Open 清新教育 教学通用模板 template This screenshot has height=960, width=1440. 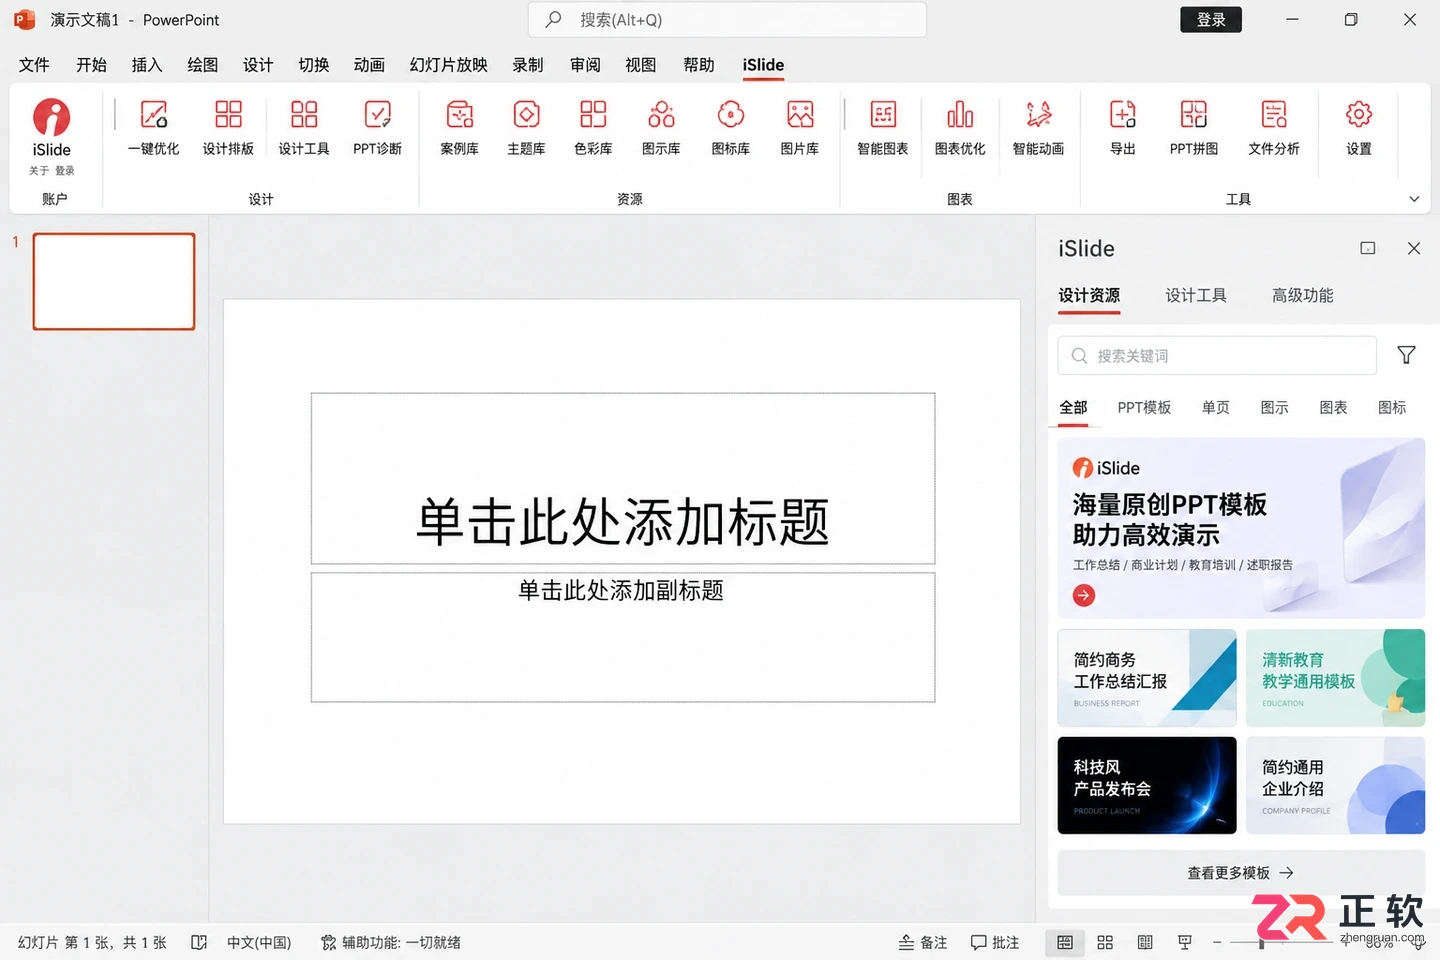click(x=1335, y=677)
